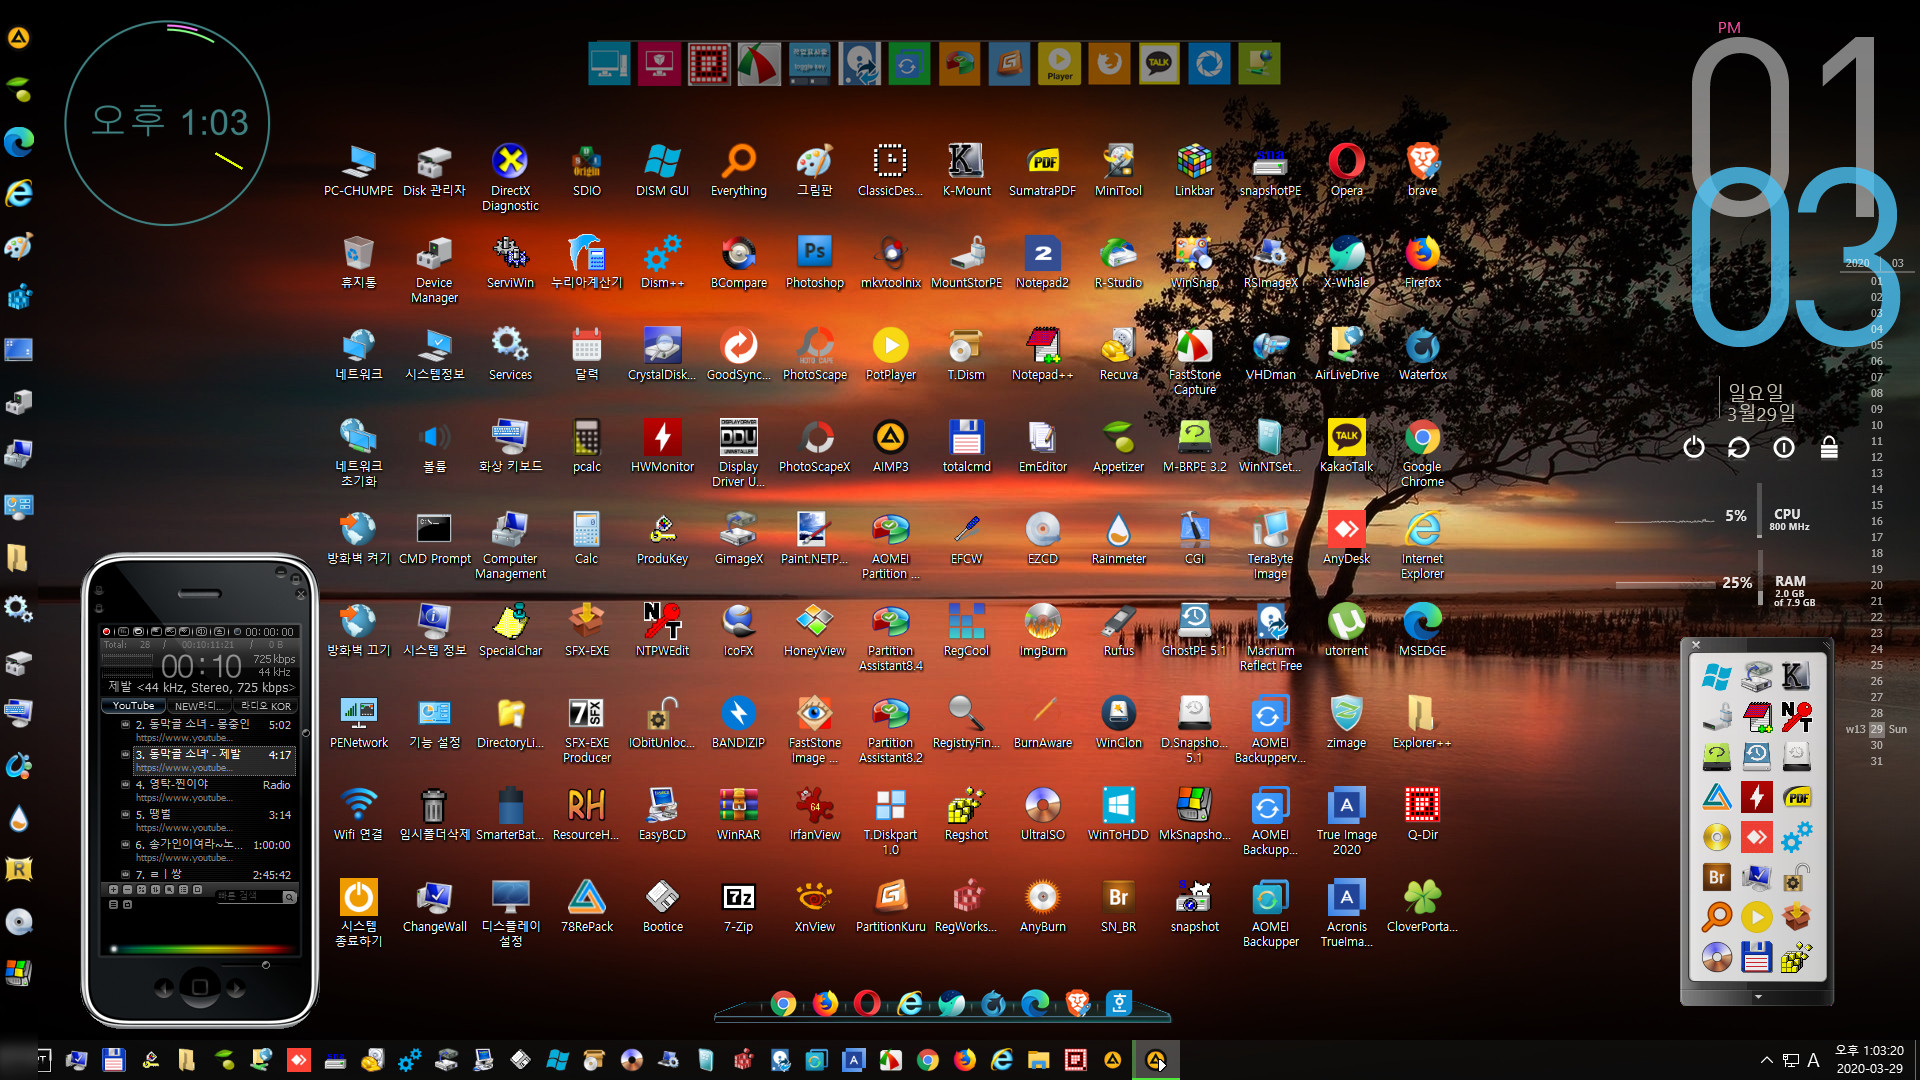This screenshot has height=1080, width=1920.
Task: Launch the EasyBCD desktop icon
Action: (x=662, y=814)
